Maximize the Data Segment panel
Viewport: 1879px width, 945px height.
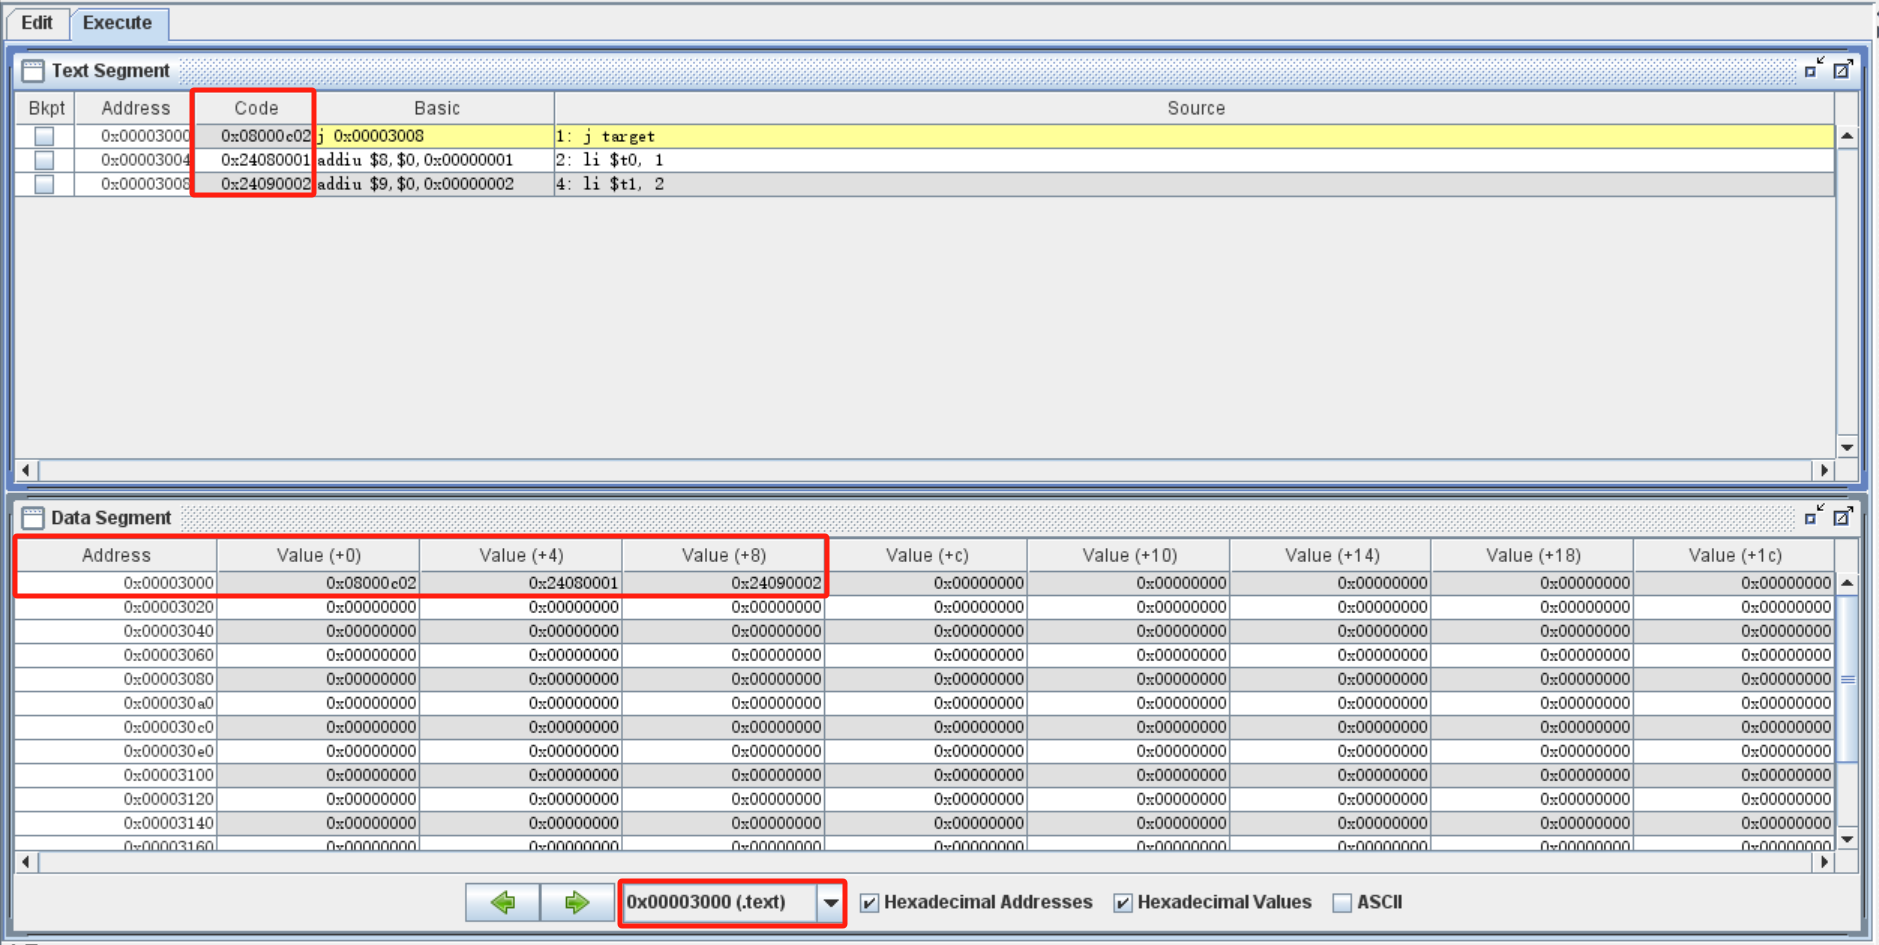[x=1843, y=516]
